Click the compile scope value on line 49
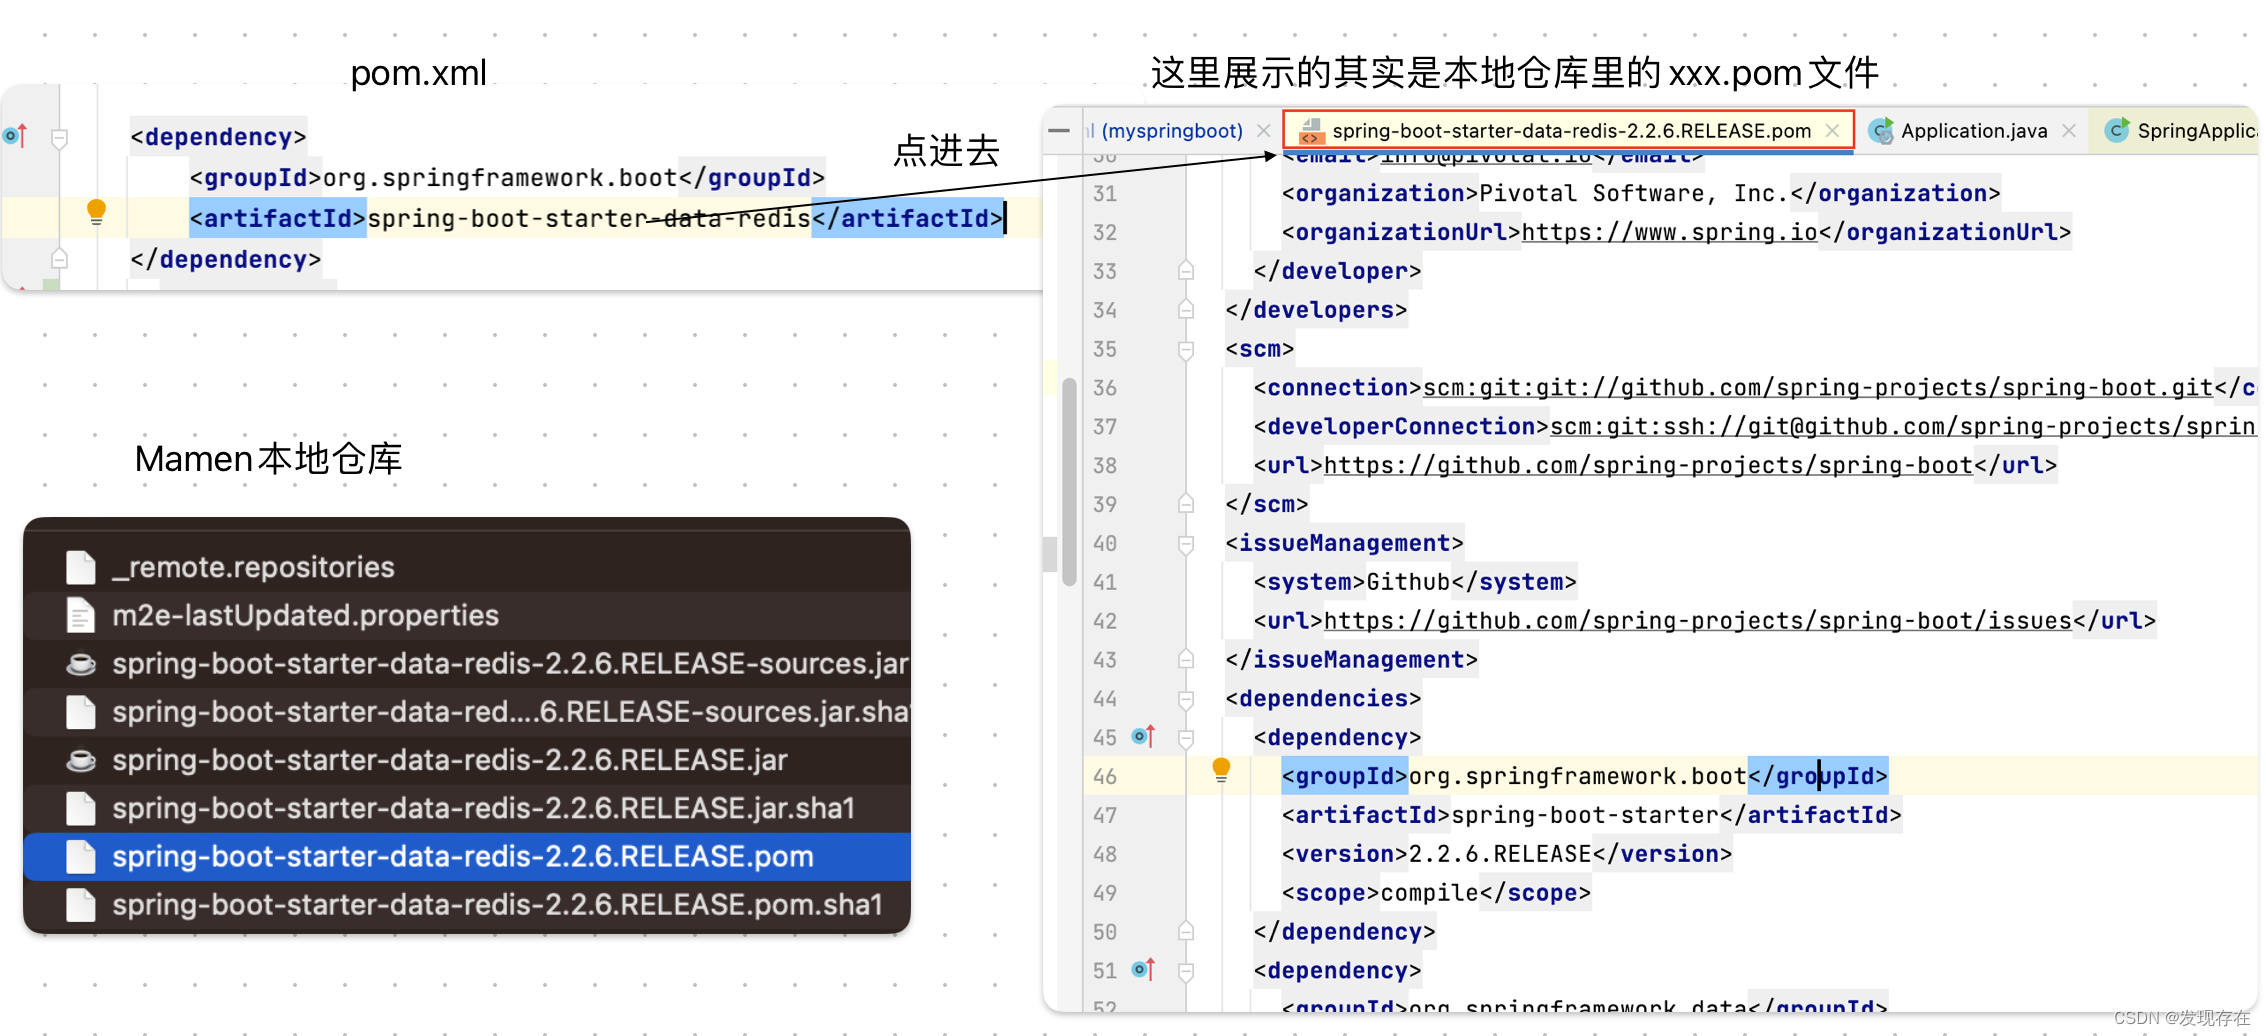Viewport: 2266px width, 1036px height. [x=1430, y=893]
